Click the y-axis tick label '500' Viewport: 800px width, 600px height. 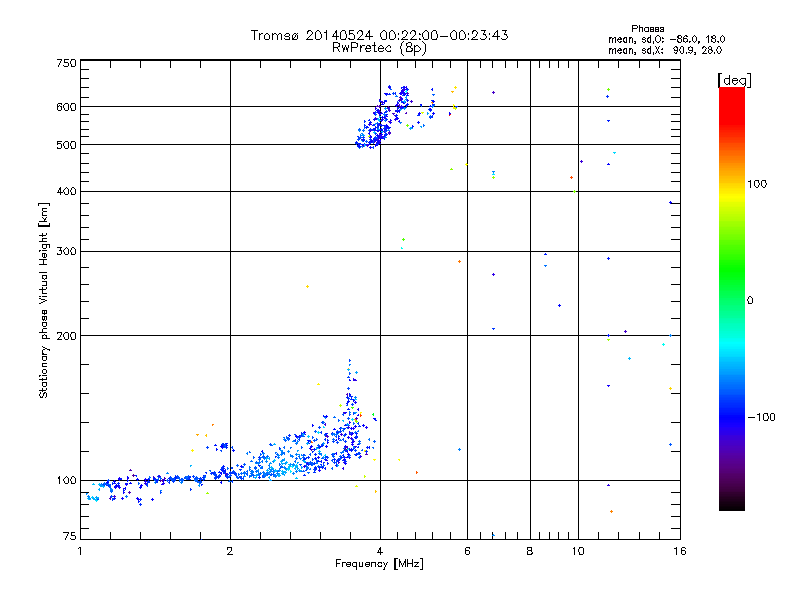point(66,145)
